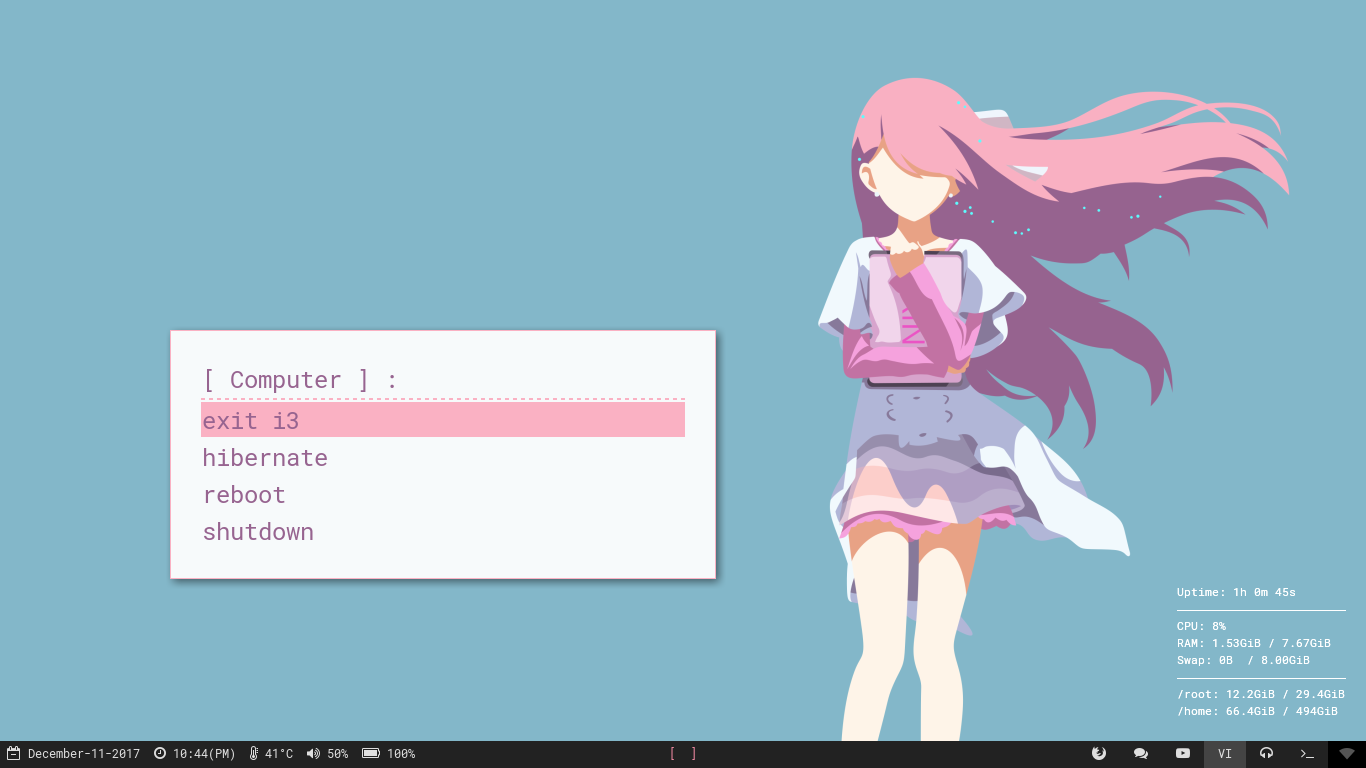The height and width of the screenshot is (768, 1366).
Task: Click the headphones music icon
Action: pos(1266,753)
